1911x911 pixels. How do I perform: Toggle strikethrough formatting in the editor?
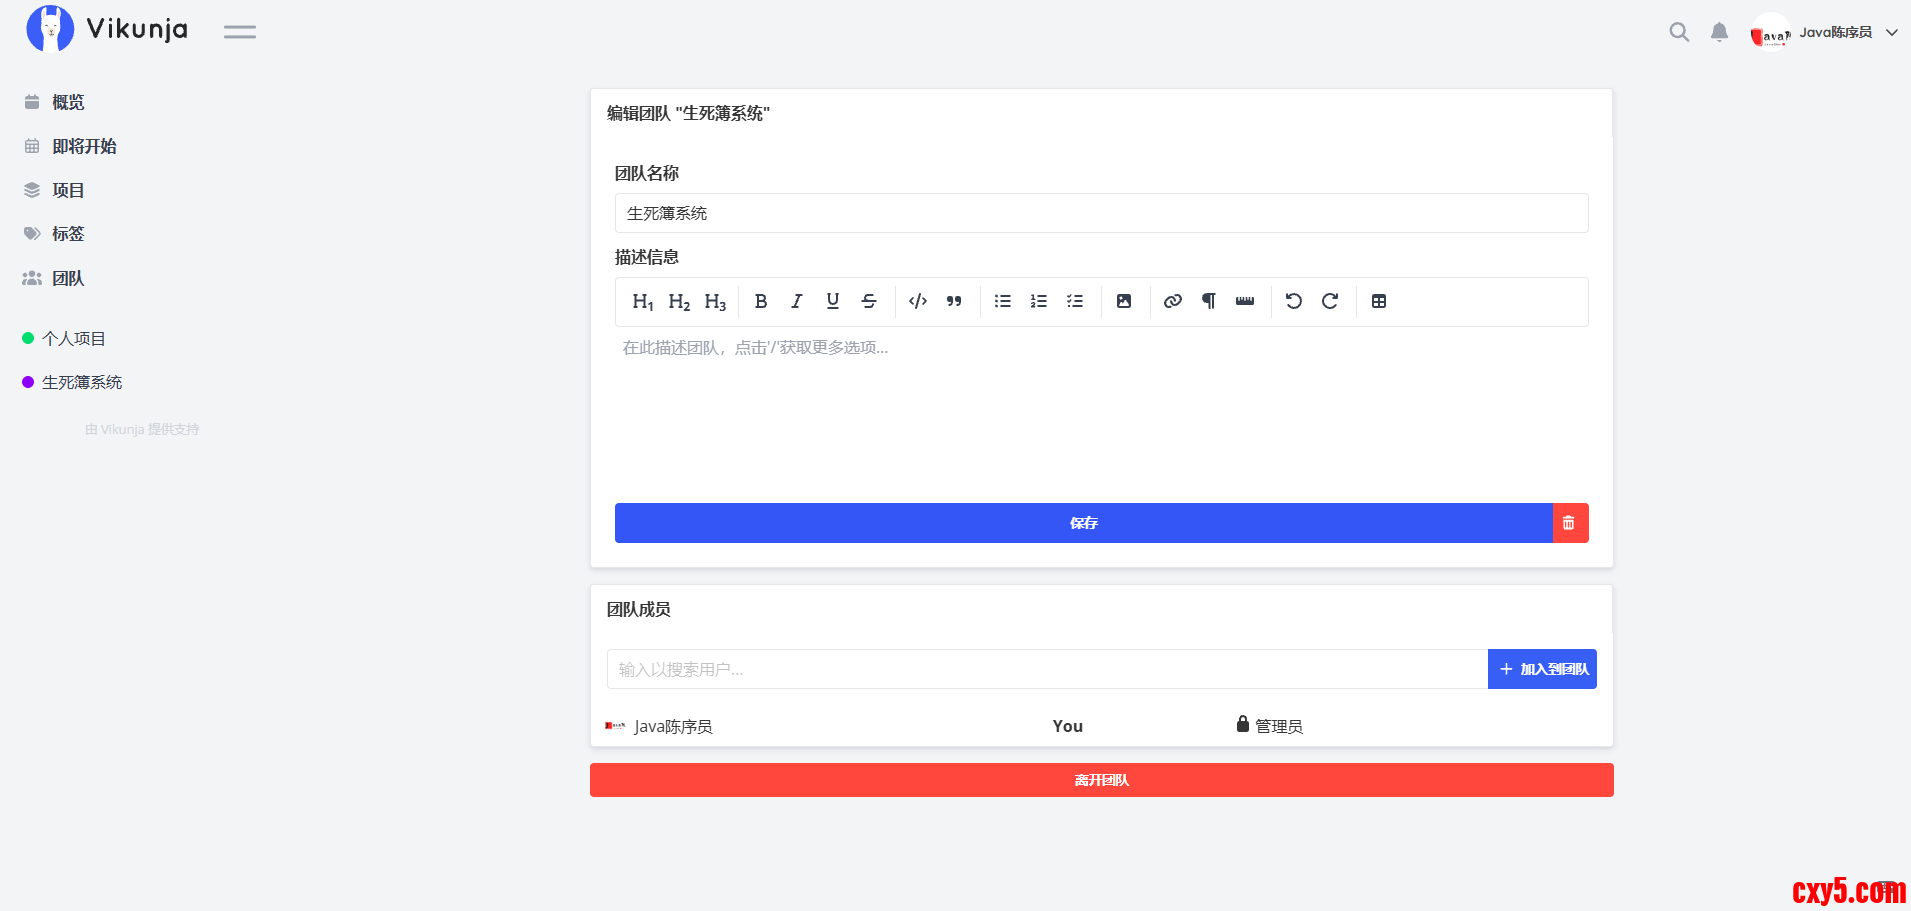[x=869, y=301]
